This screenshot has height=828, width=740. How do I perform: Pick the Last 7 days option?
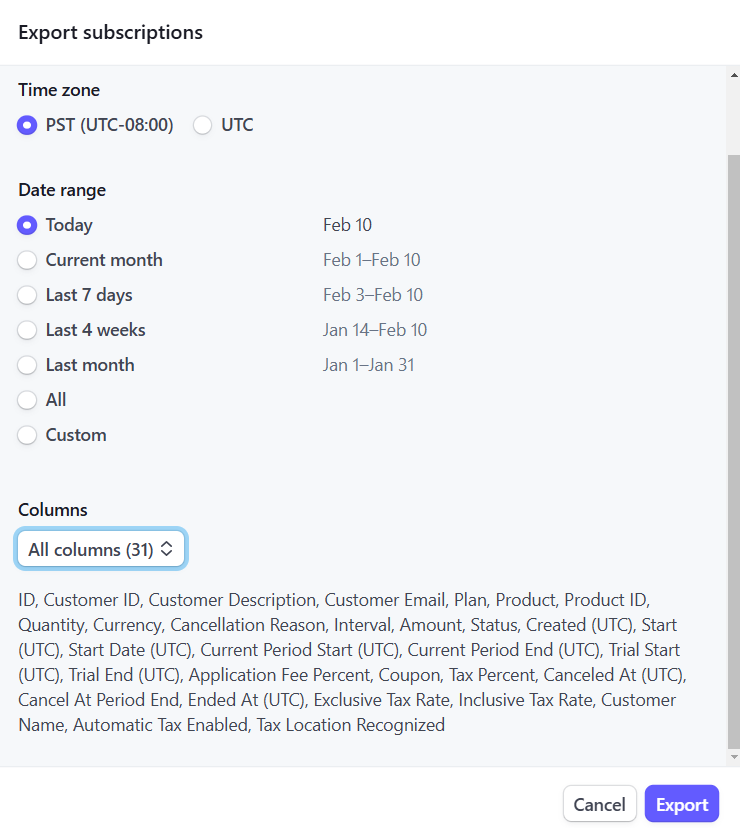27,295
